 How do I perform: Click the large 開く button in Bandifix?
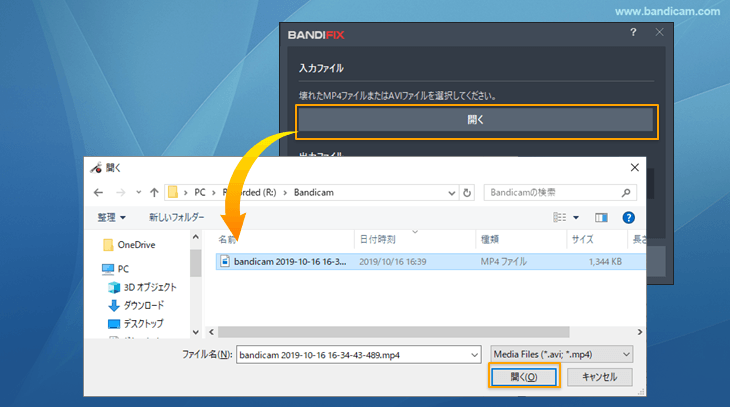point(476,120)
